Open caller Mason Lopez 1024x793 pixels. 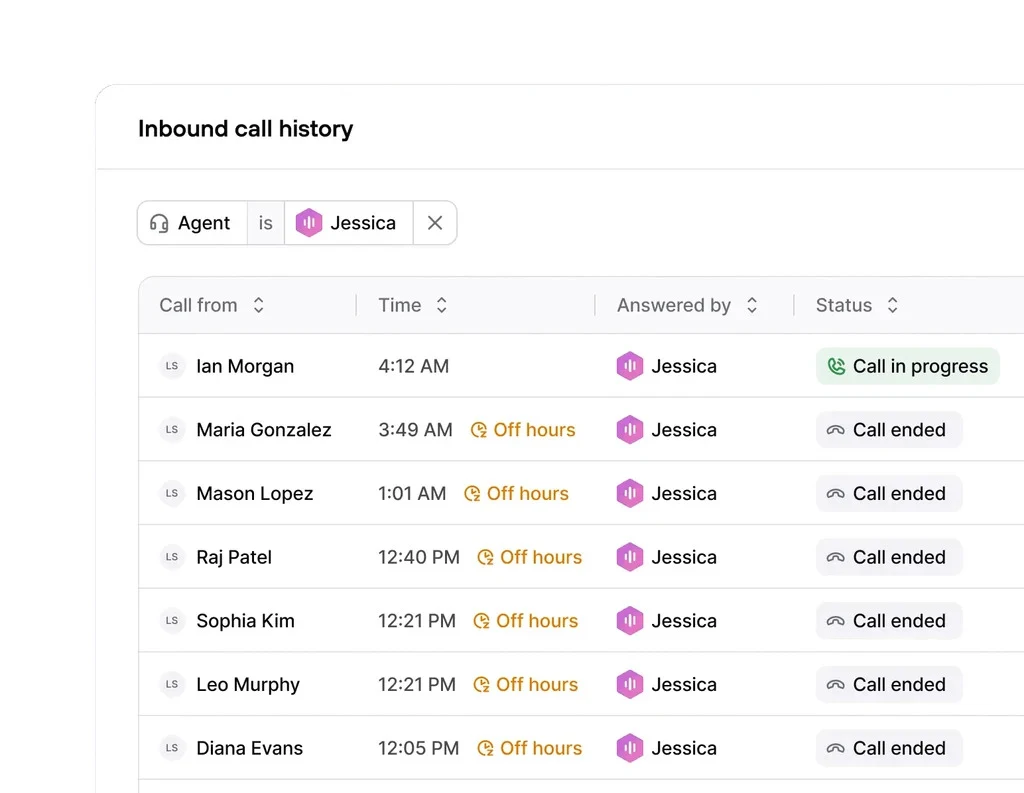click(x=255, y=494)
